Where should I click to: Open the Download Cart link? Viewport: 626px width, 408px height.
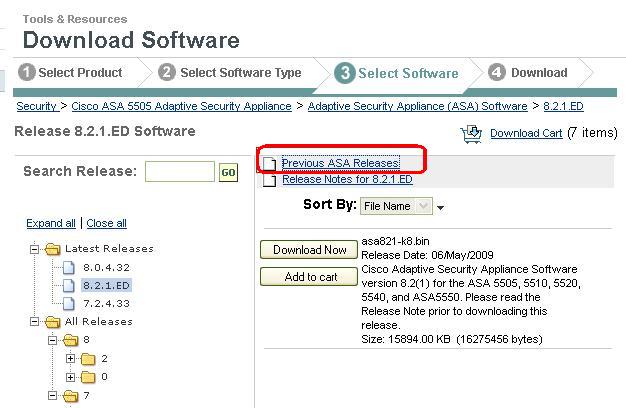coord(526,133)
